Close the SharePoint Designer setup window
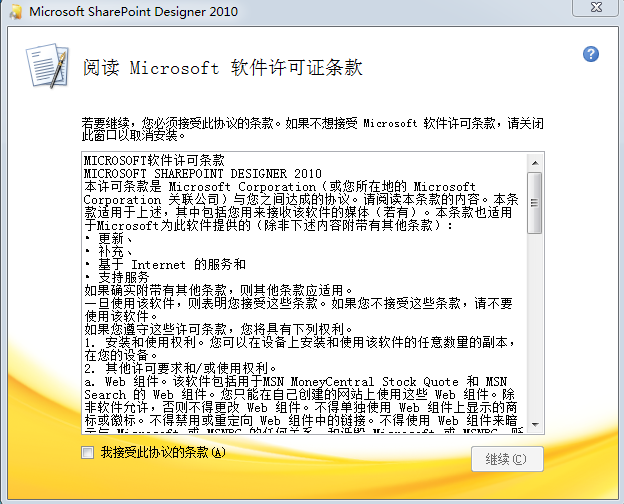The height and width of the screenshot is (504, 624). [596, 8]
